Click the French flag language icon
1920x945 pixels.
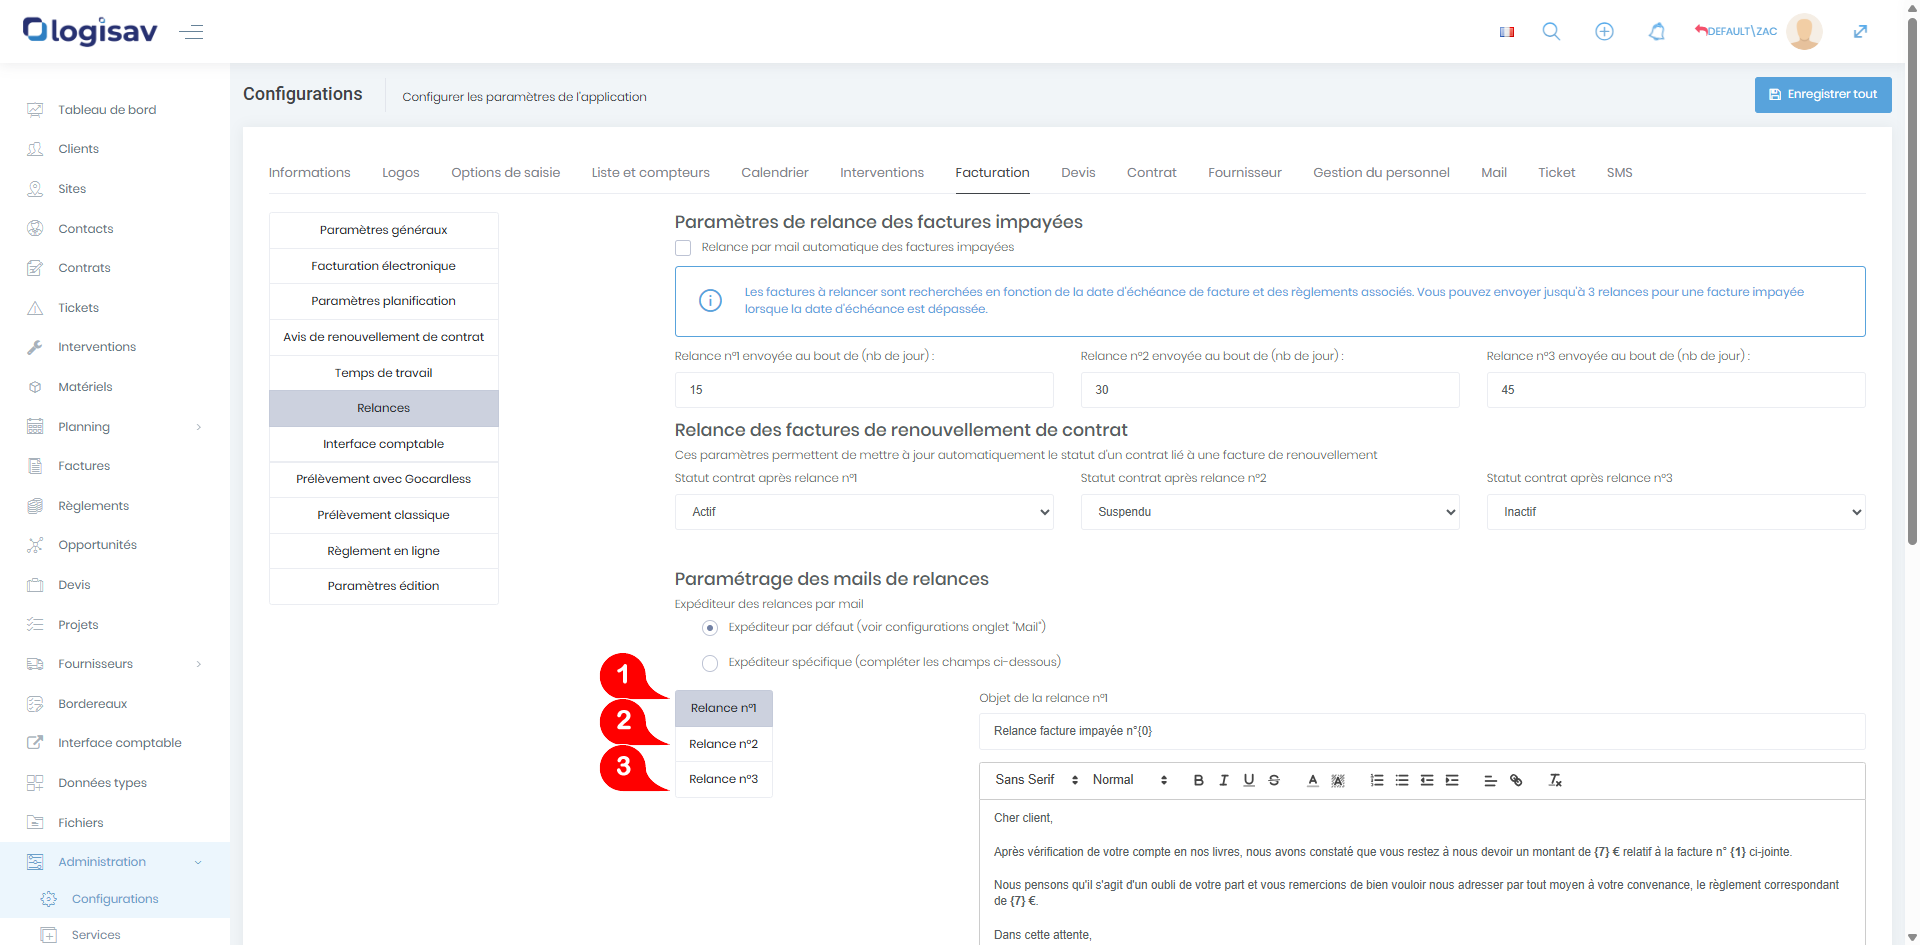coord(1506,32)
